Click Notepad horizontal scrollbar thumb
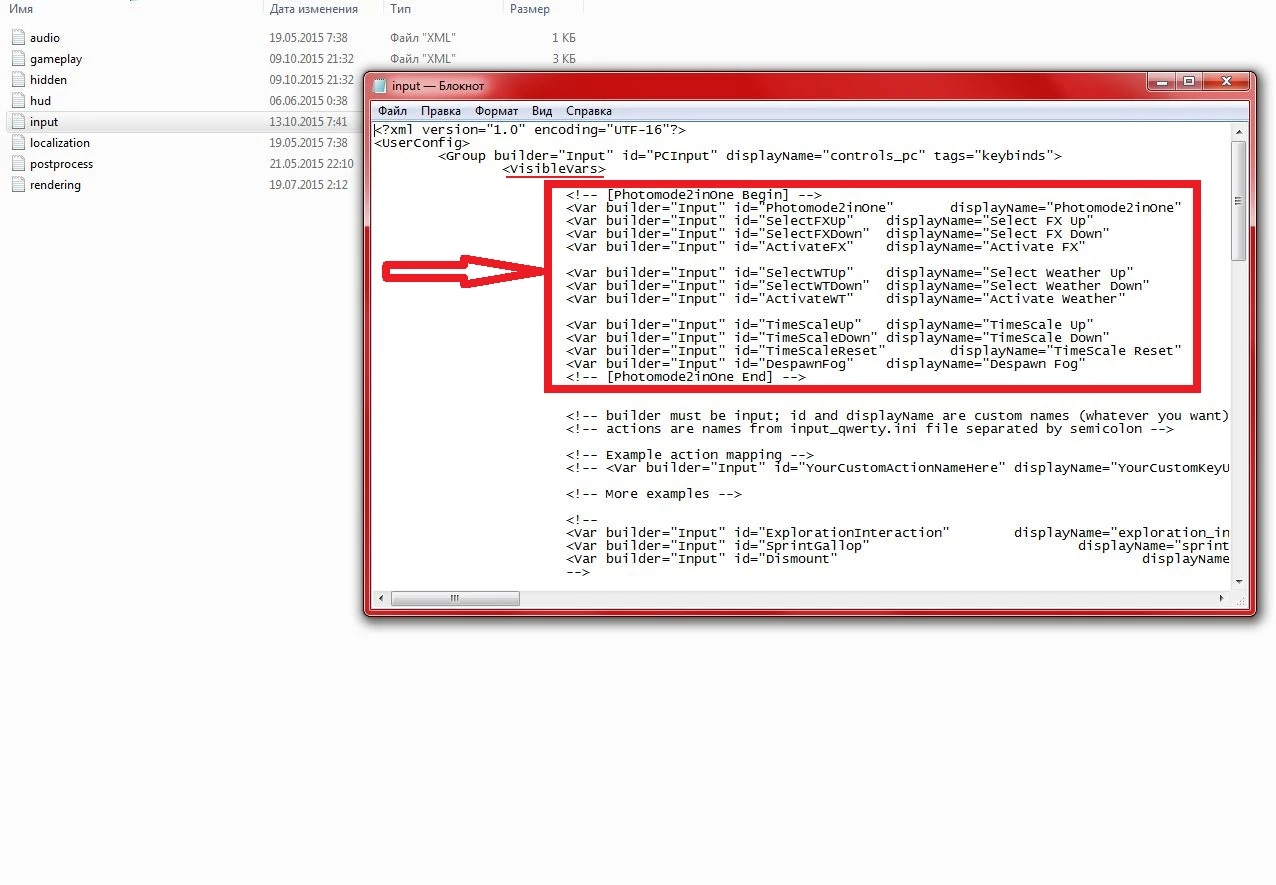Viewport: 1276px width, 885px height. point(455,599)
